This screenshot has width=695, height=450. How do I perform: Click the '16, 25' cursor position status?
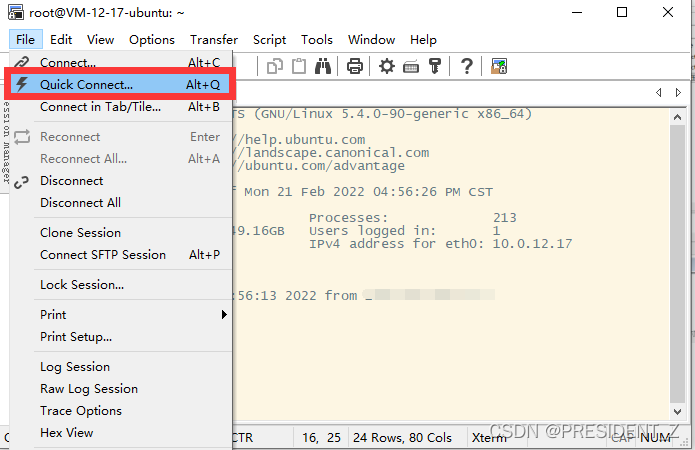[x=321, y=438]
